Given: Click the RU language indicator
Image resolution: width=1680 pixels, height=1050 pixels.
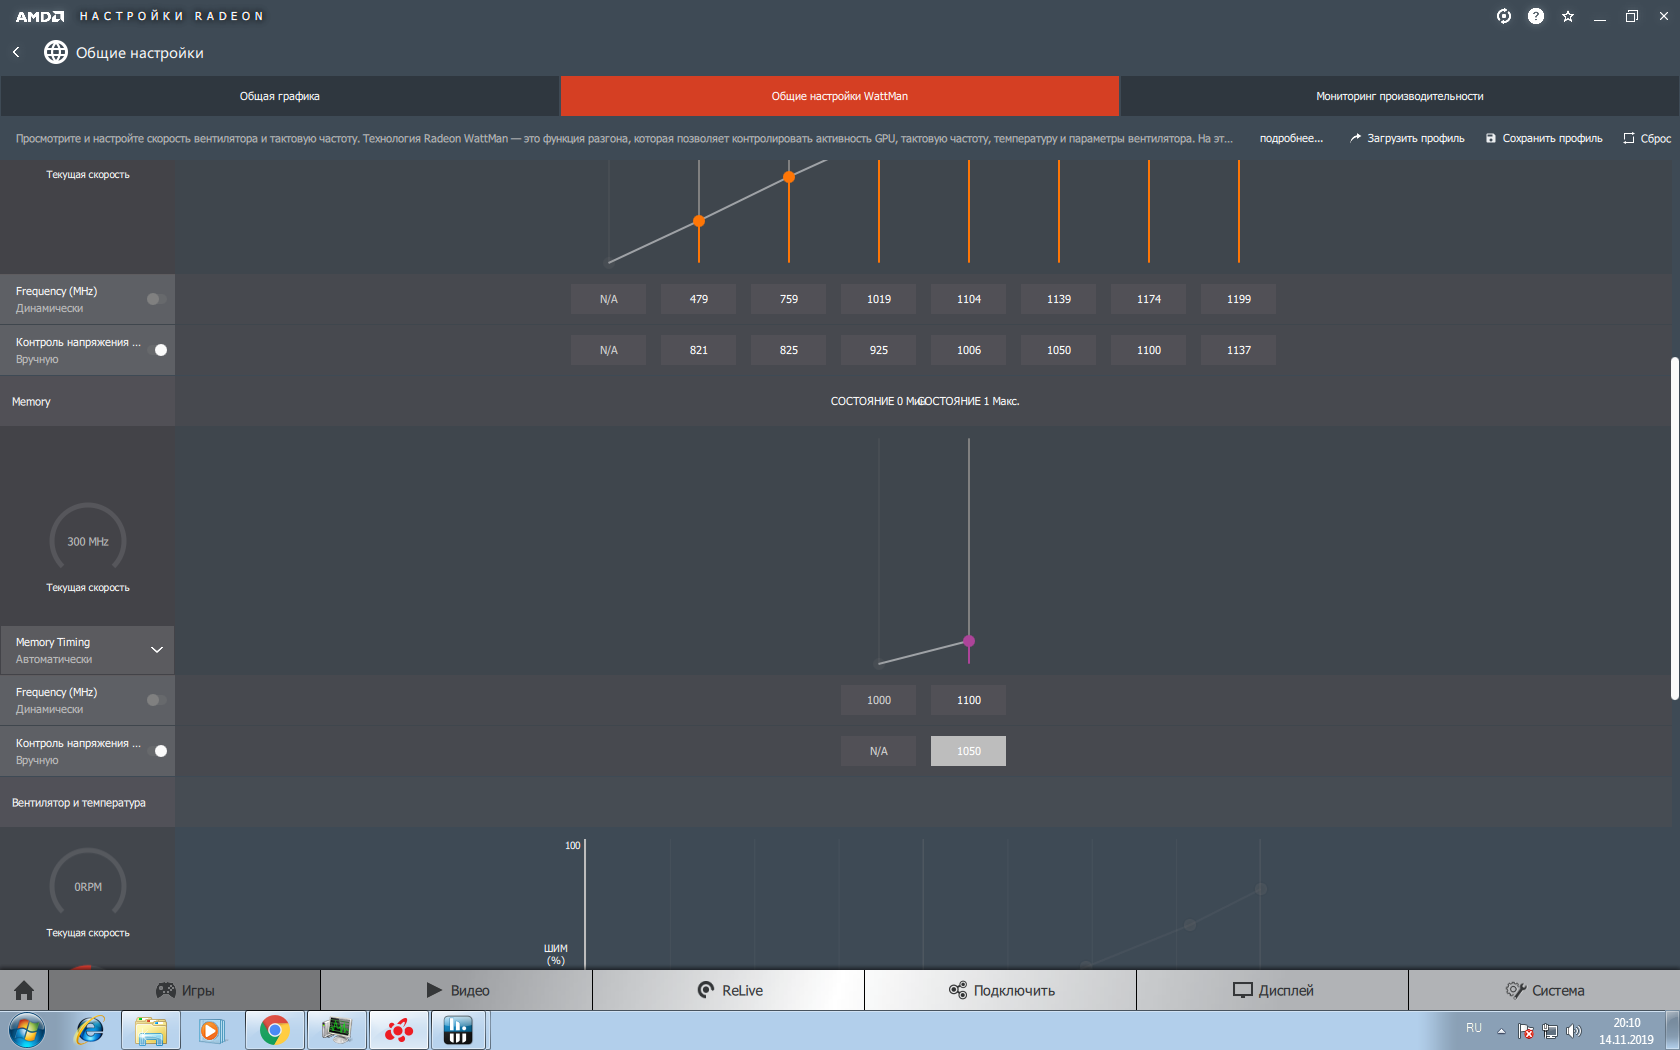Looking at the screenshot, I should (1474, 1028).
